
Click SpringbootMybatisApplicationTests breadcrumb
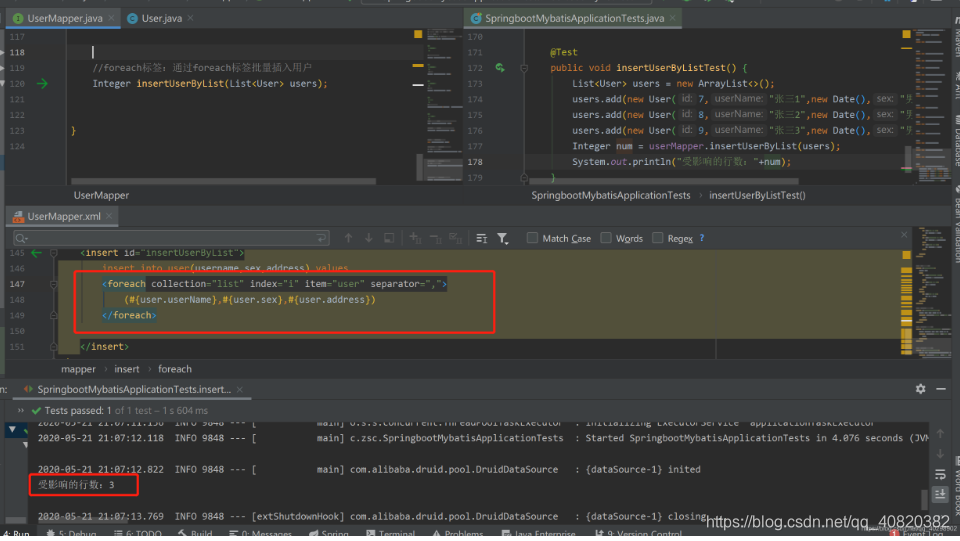click(610, 195)
